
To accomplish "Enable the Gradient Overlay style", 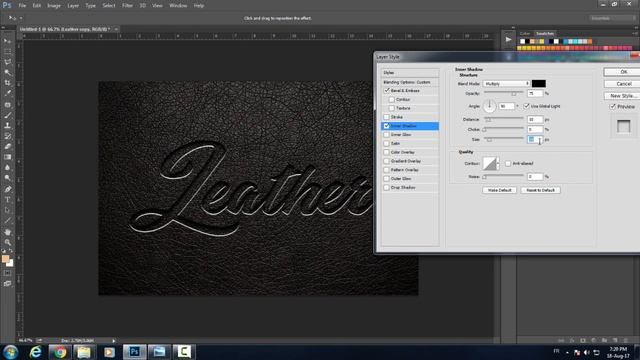I will coord(387,161).
